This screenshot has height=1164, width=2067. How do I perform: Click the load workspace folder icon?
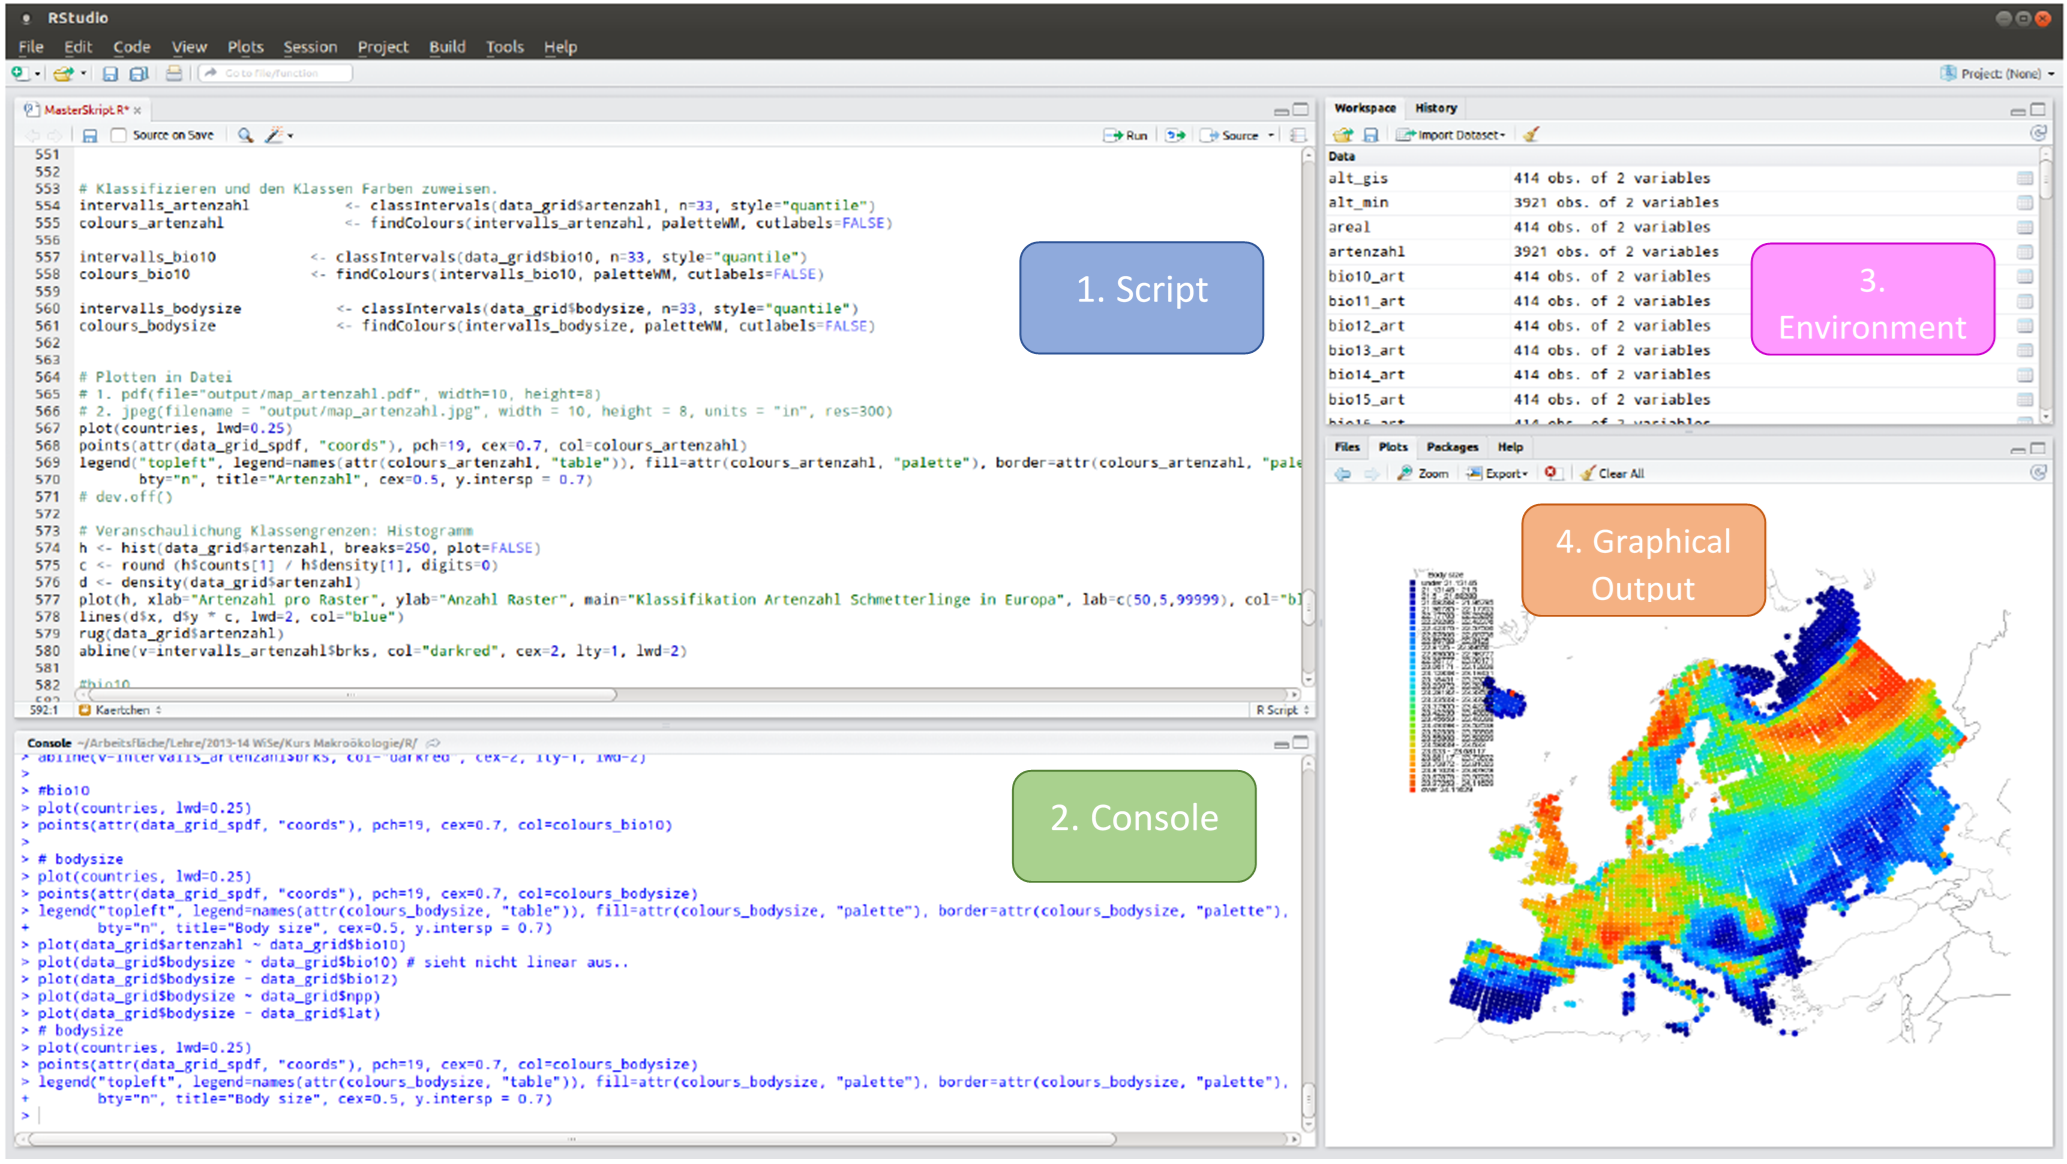coord(1343,134)
